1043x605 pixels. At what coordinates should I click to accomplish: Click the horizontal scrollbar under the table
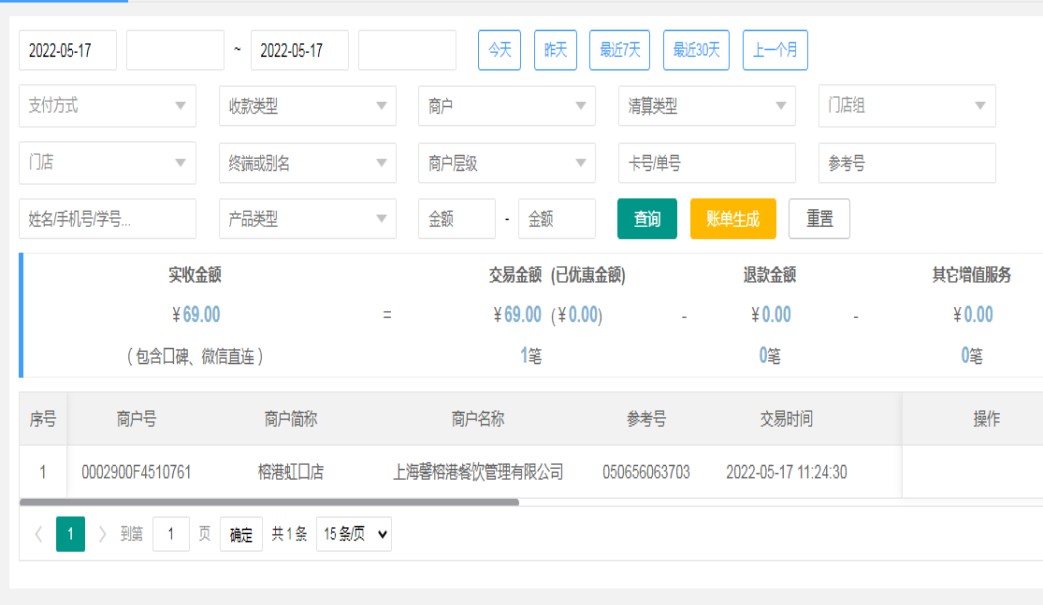coord(270,502)
